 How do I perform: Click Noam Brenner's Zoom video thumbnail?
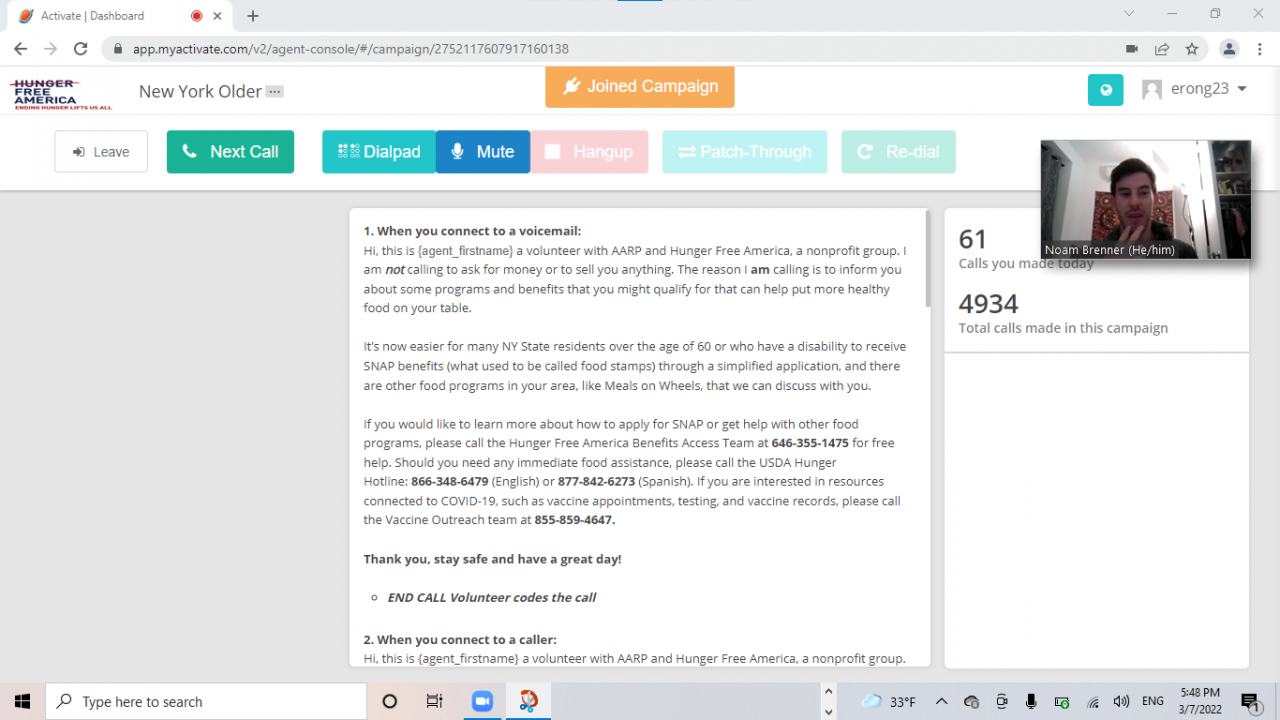[x=1146, y=200]
